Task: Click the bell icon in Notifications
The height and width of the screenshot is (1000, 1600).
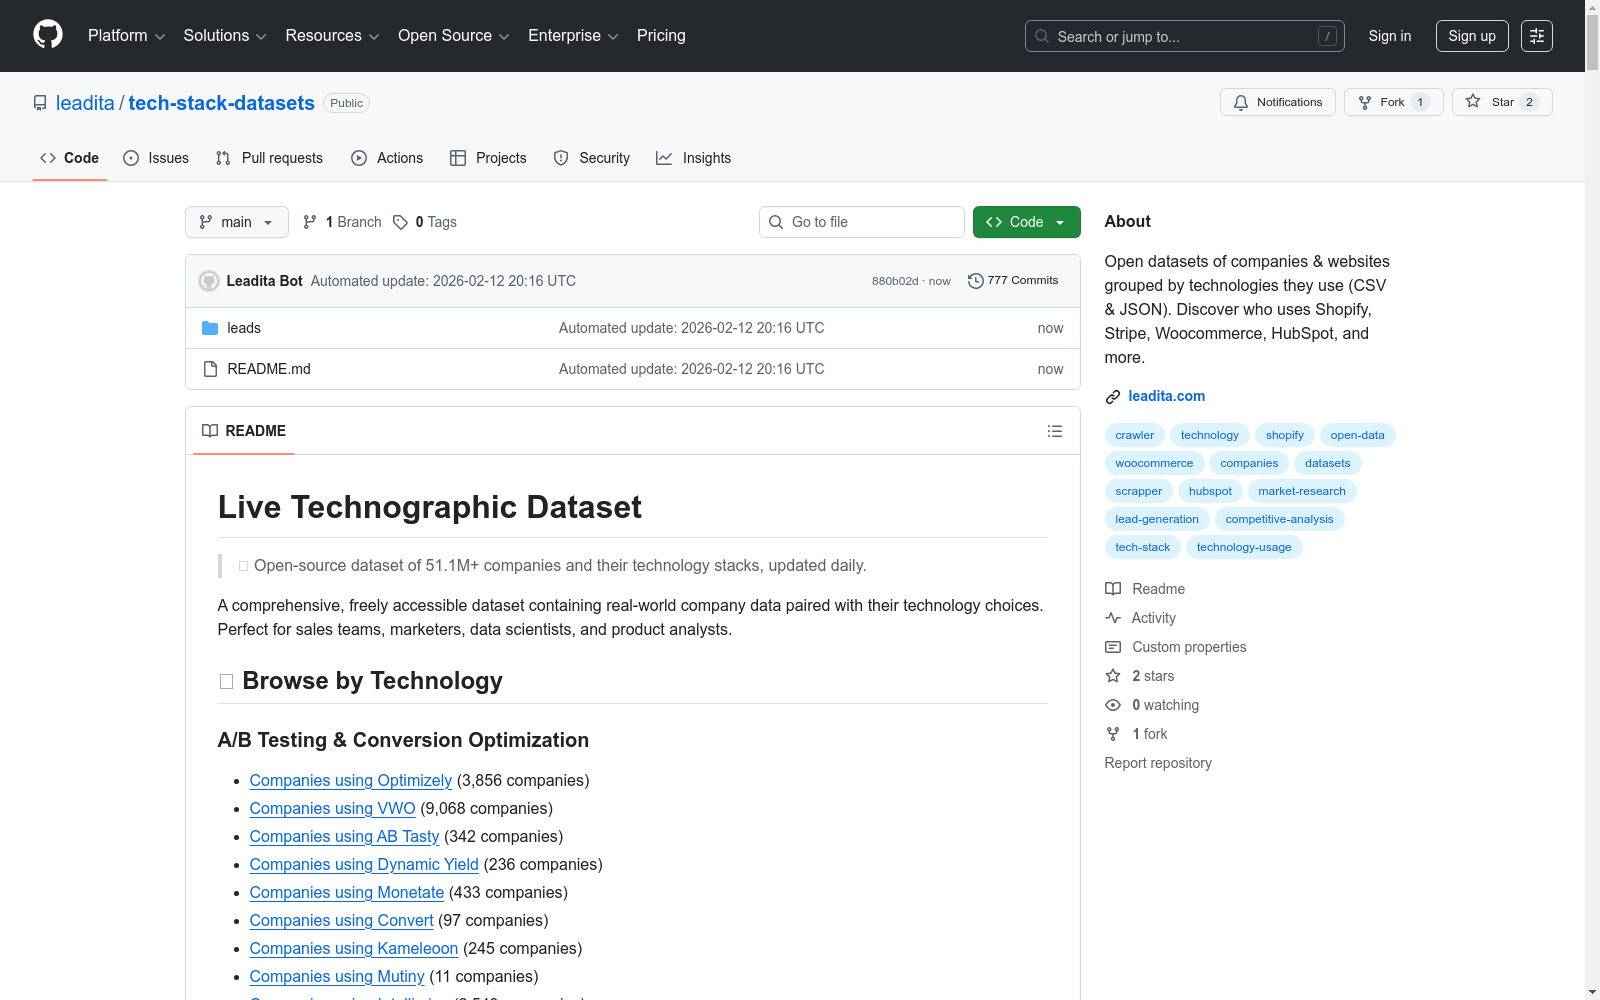Action: pos(1241,102)
